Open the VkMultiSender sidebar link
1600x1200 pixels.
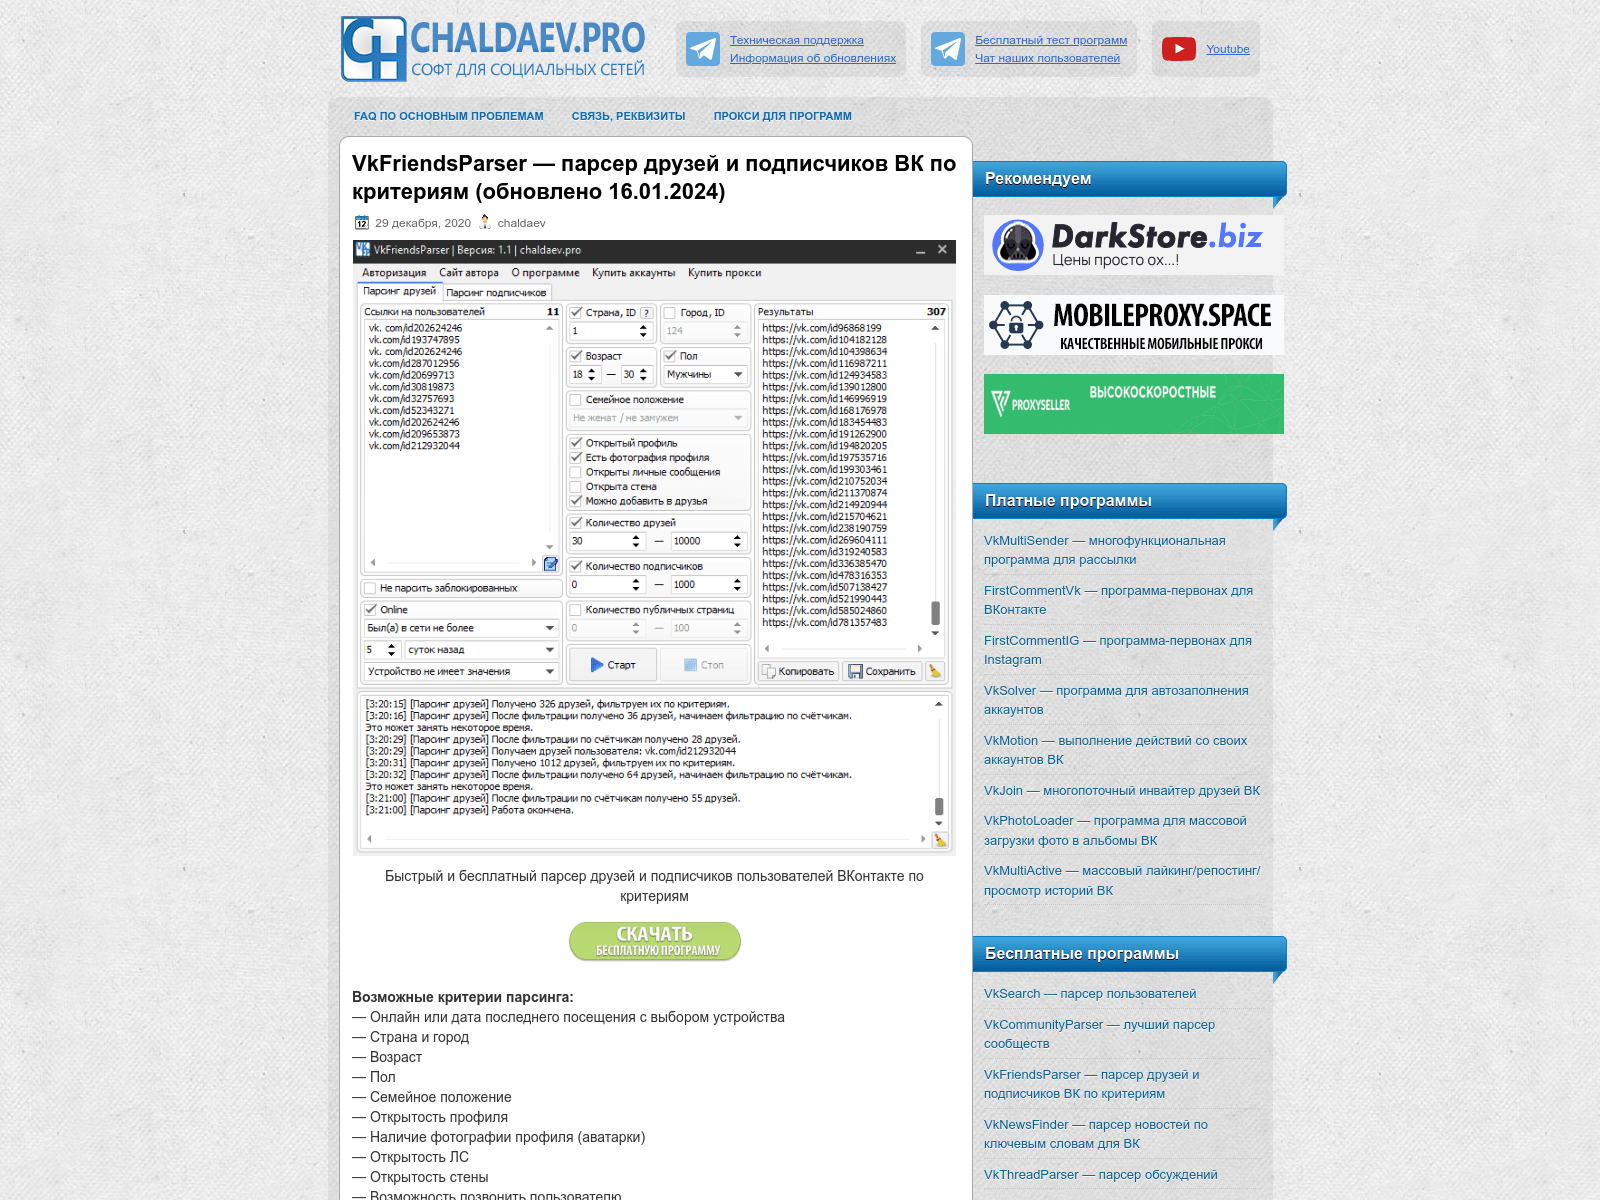tap(1105, 550)
